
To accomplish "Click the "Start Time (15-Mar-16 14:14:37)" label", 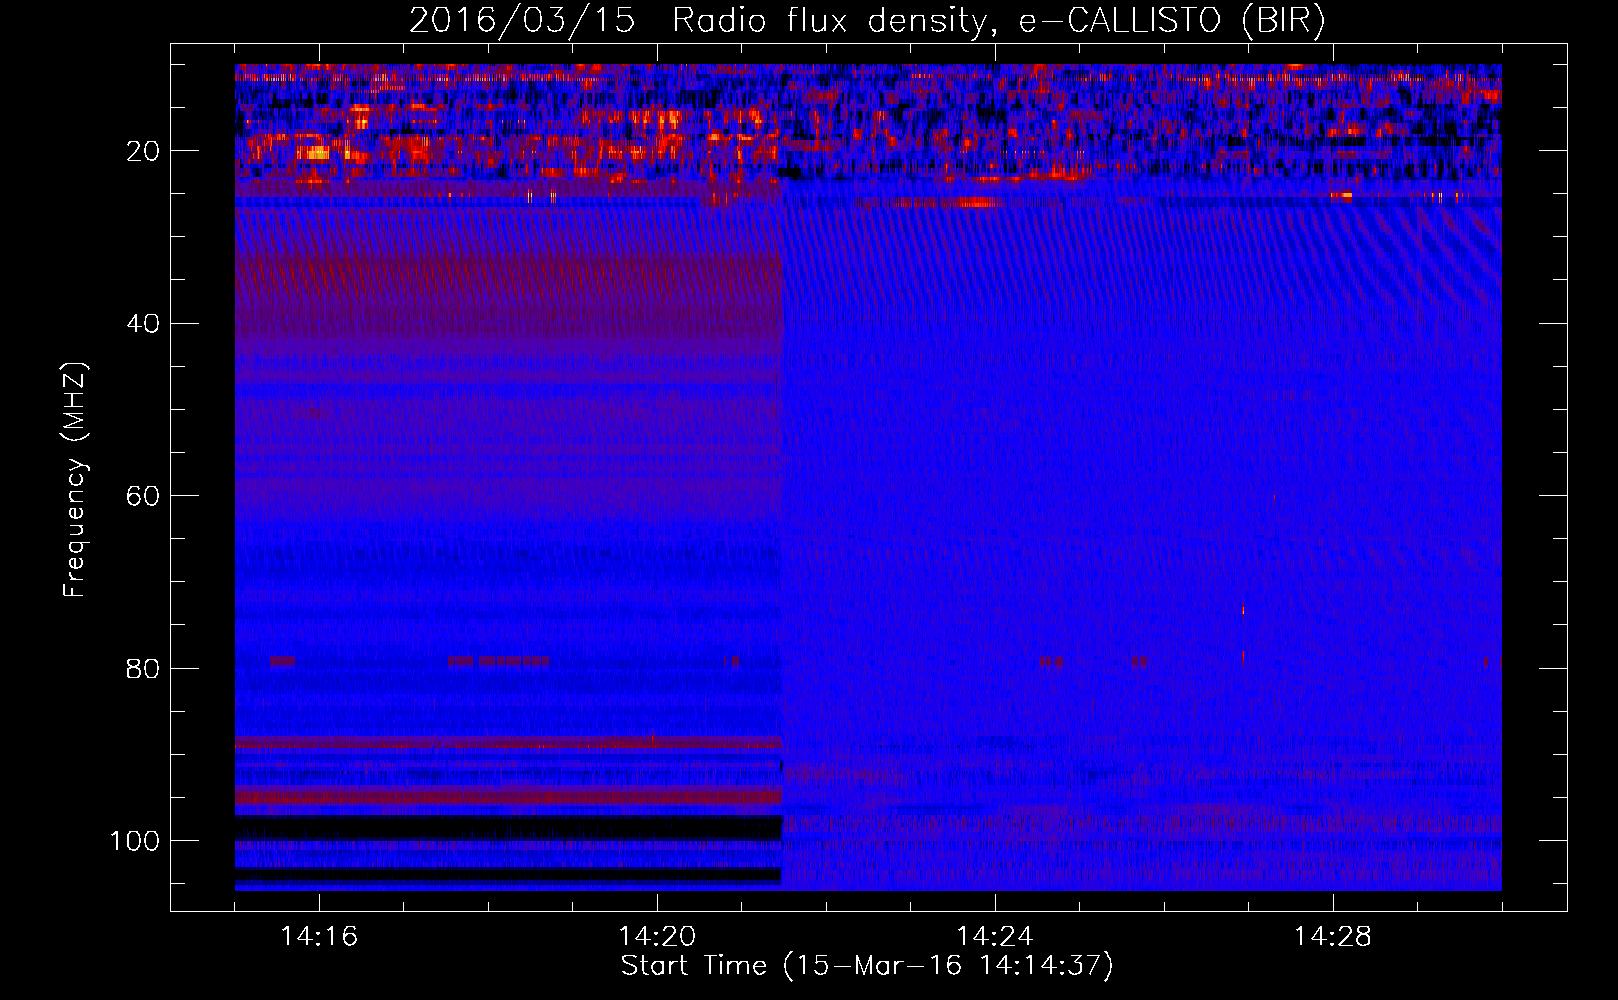I will pyautogui.click(x=867, y=966).
